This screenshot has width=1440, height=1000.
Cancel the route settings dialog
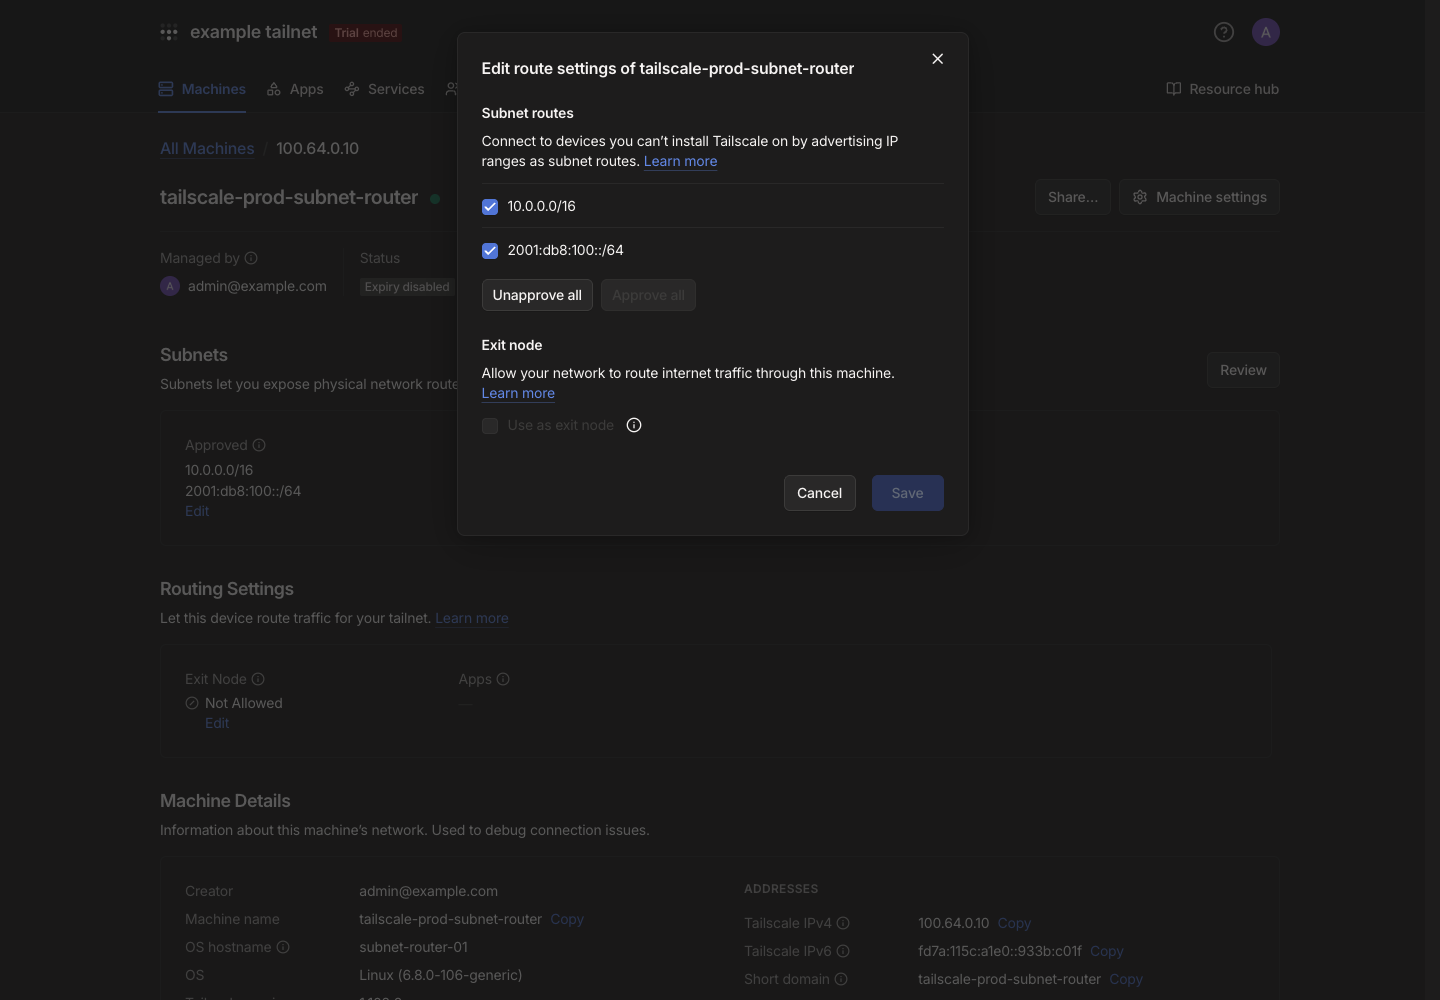pyautogui.click(x=820, y=493)
